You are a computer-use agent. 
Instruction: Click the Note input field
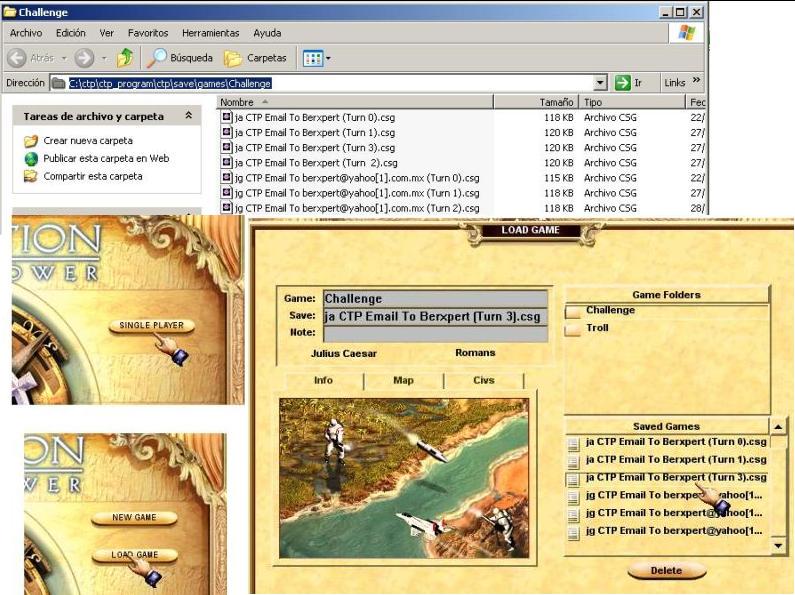(435, 334)
